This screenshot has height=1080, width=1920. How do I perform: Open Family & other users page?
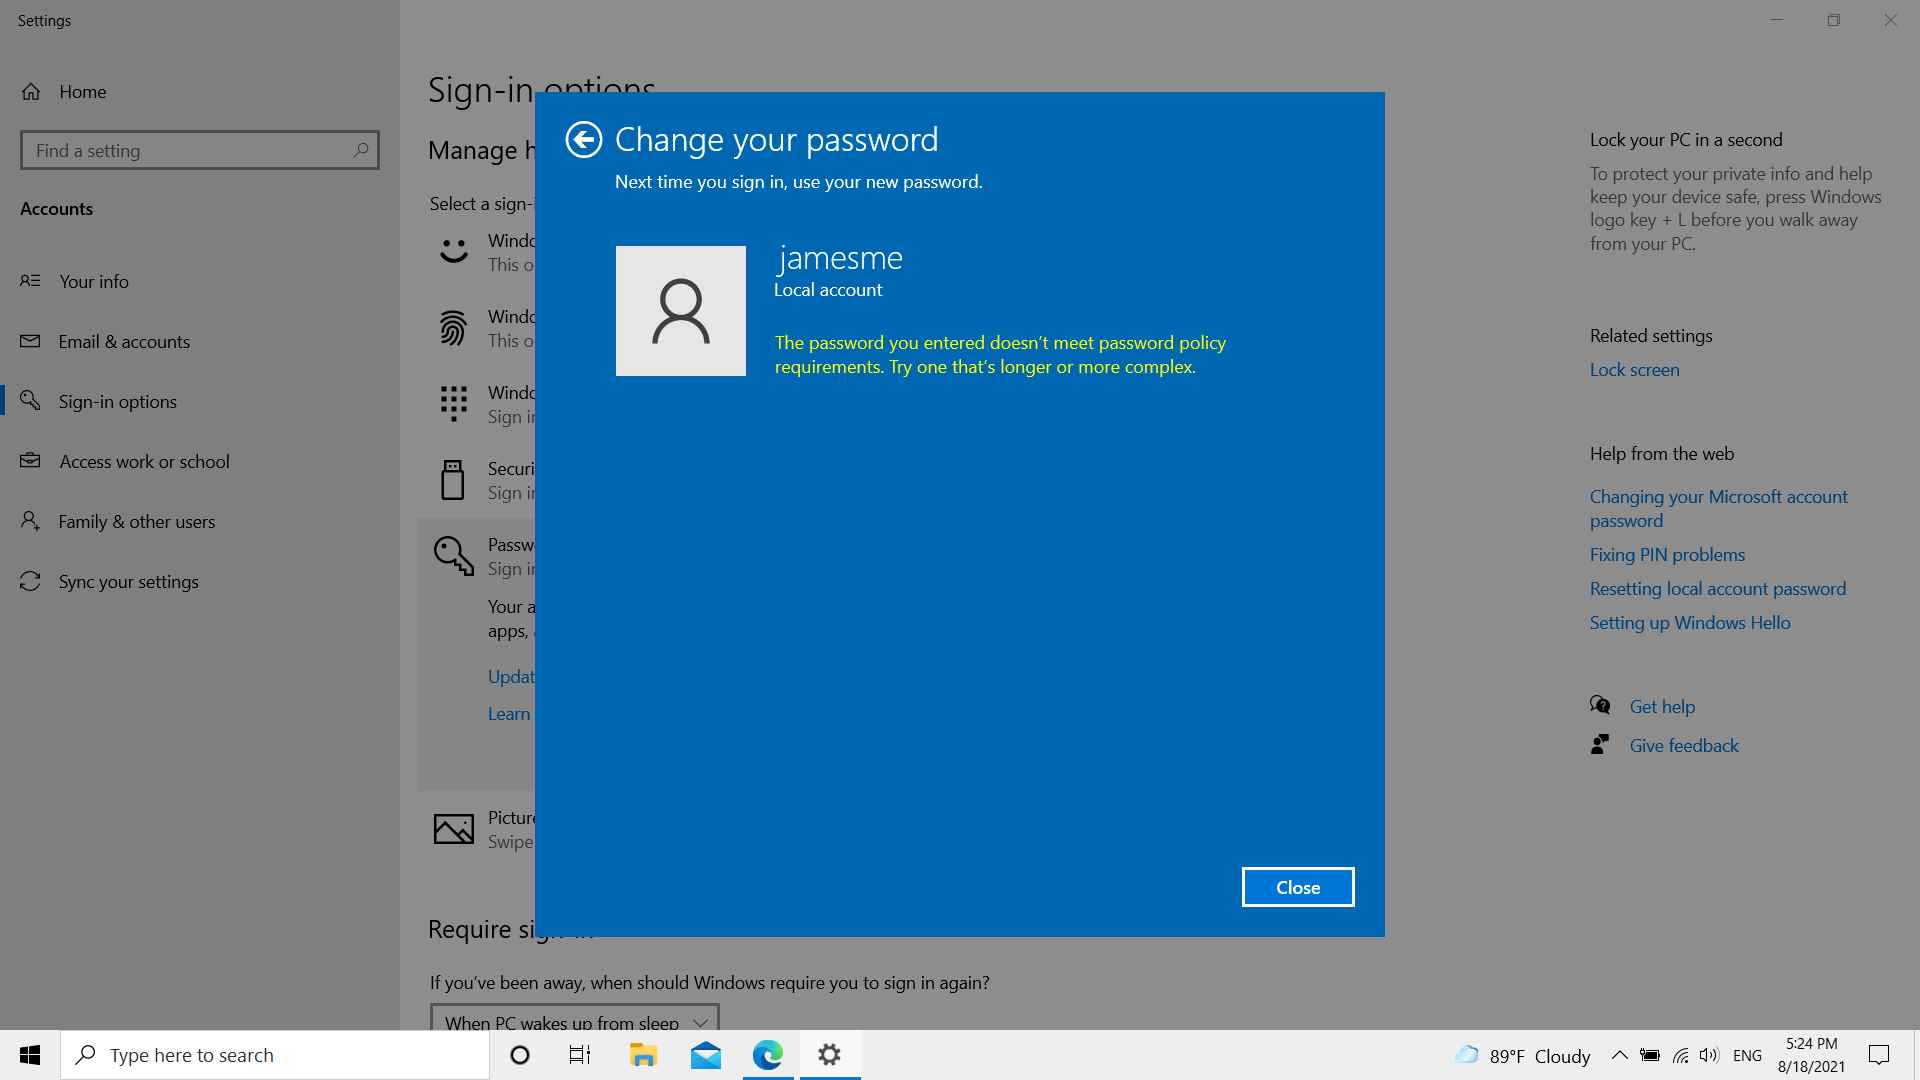pyautogui.click(x=136, y=522)
